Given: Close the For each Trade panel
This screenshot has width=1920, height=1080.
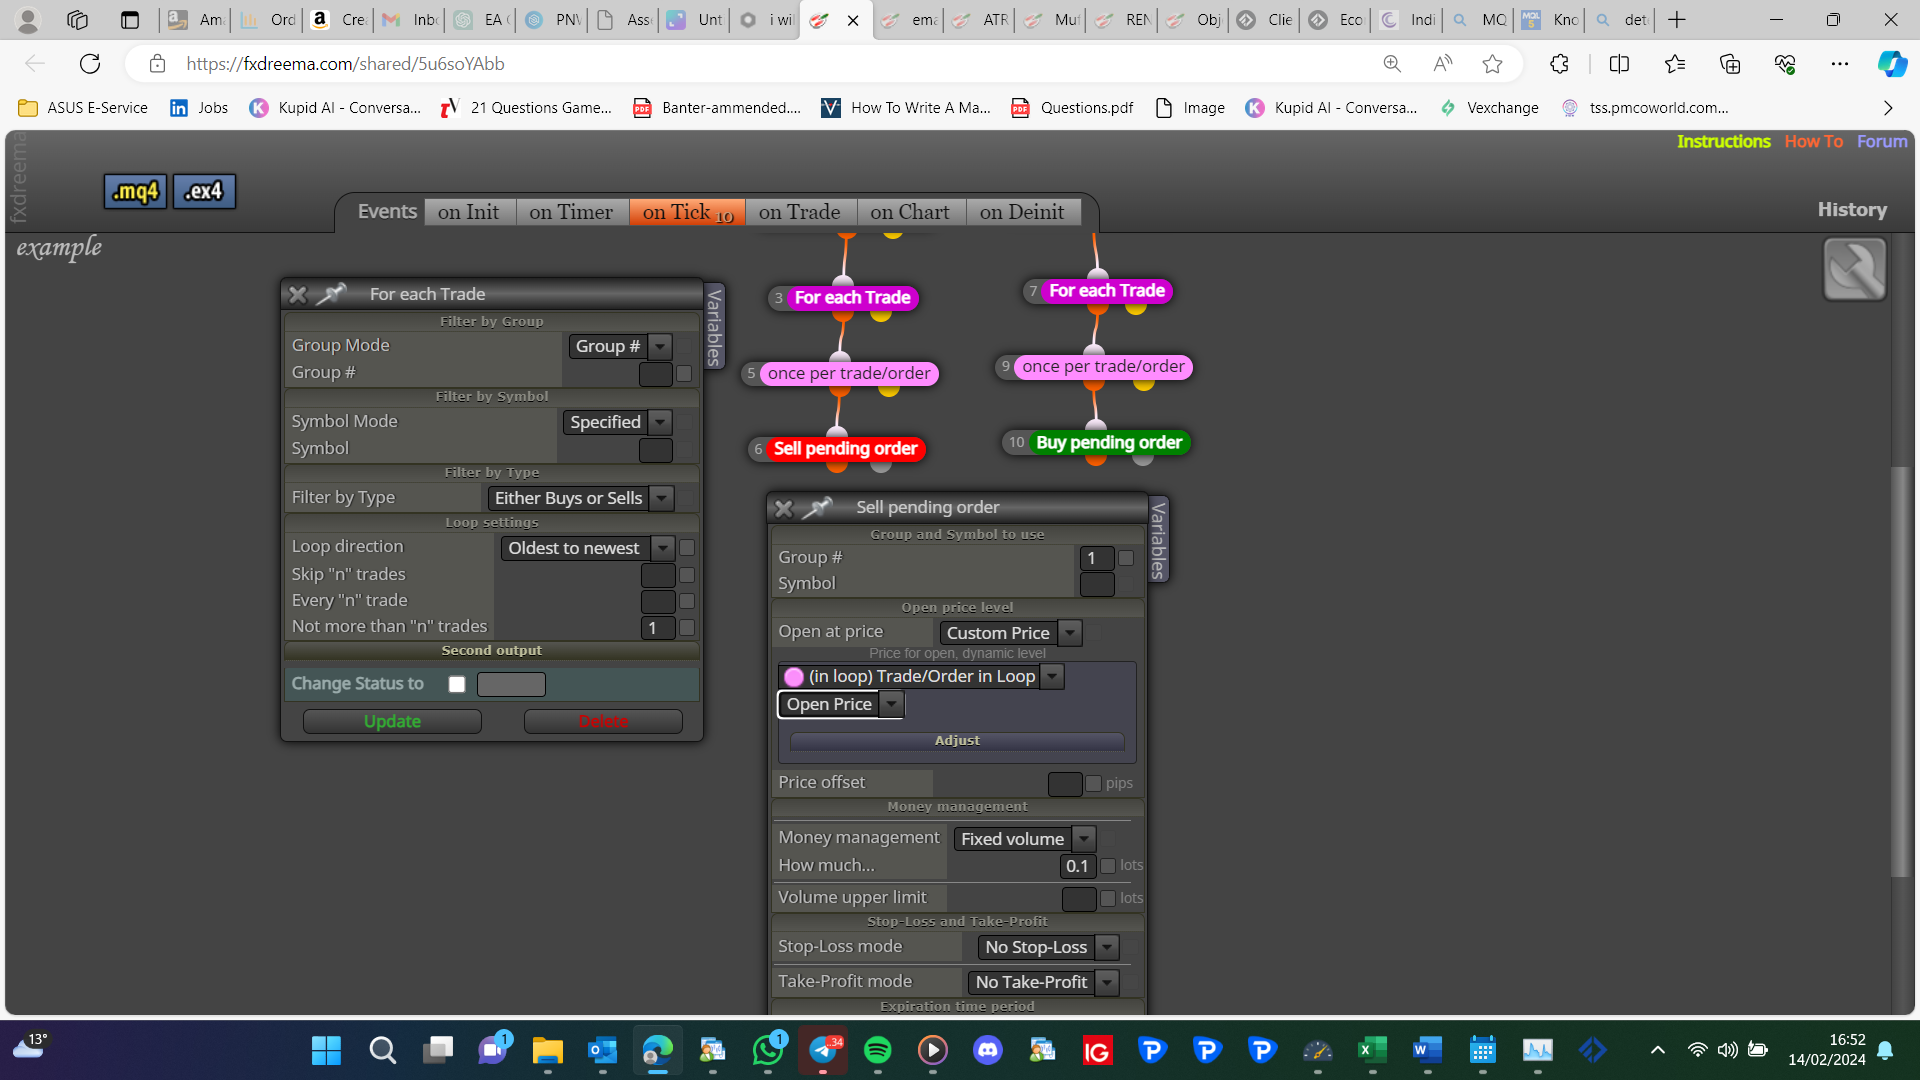Looking at the screenshot, I should 297,294.
